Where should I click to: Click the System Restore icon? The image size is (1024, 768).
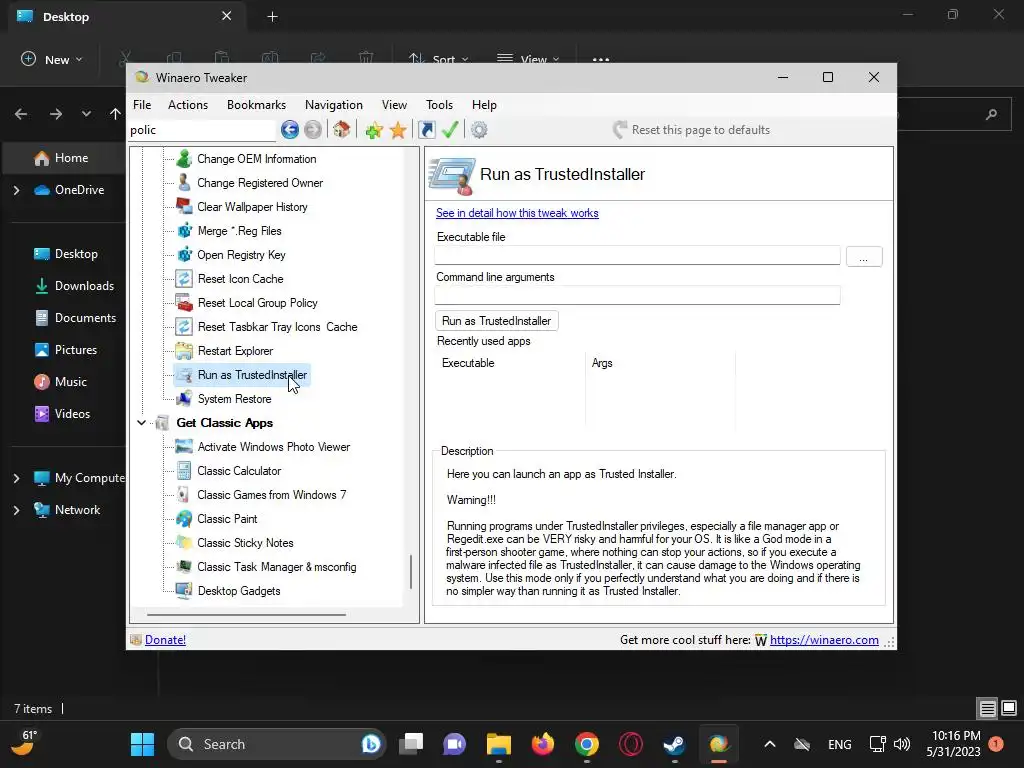pyautogui.click(x=184, y=399)
